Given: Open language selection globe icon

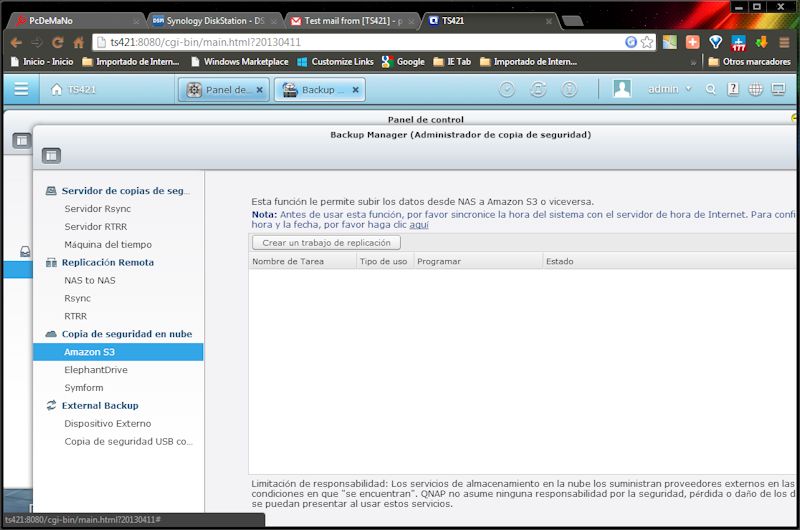Looking at the screenshot, I should pos(755,89).
